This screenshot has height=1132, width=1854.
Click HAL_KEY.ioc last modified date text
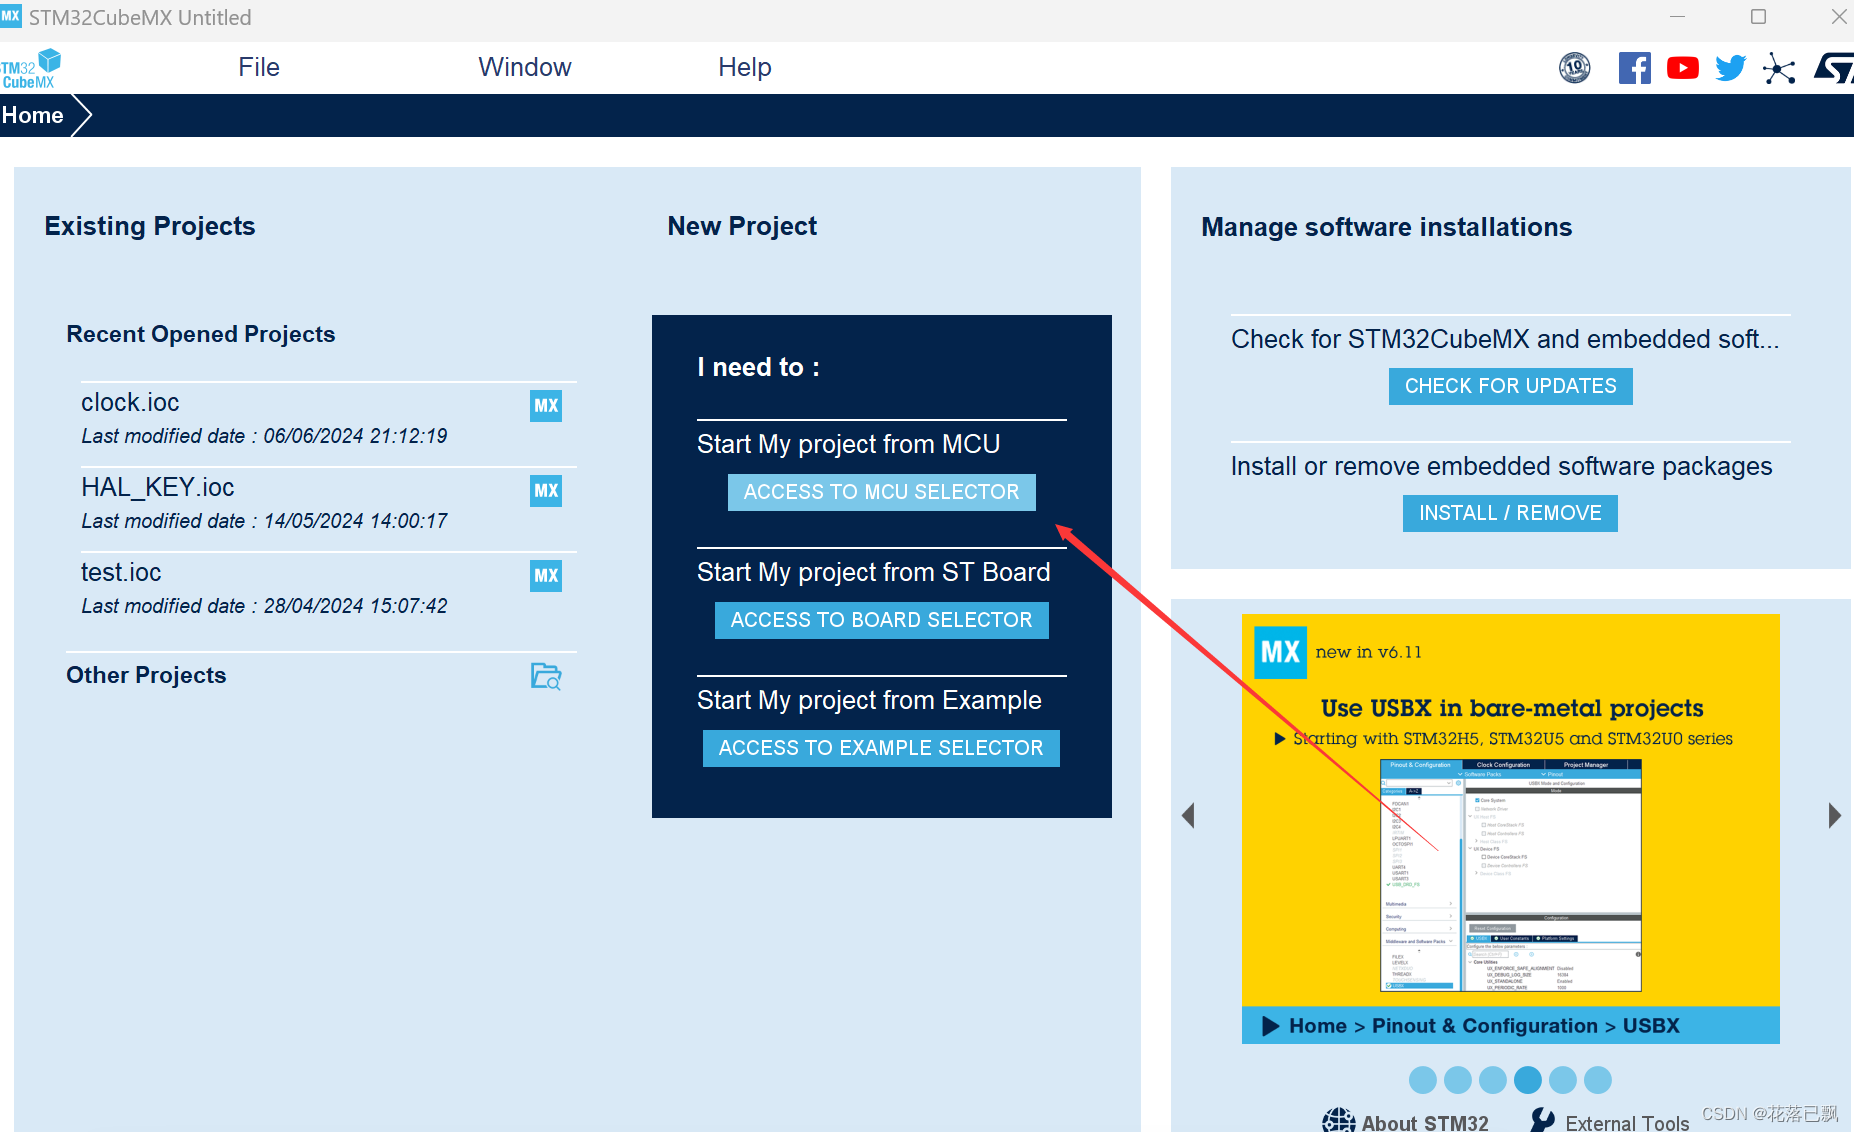pos(264,521)
